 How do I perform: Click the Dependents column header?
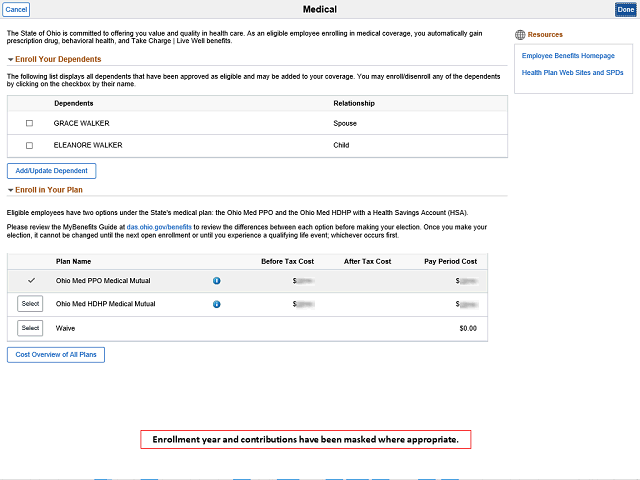tap(74, 103)
